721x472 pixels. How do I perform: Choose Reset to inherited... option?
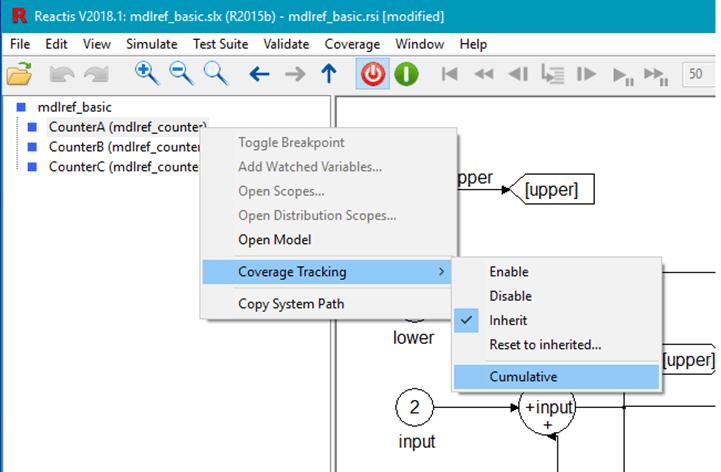[545, 345]
